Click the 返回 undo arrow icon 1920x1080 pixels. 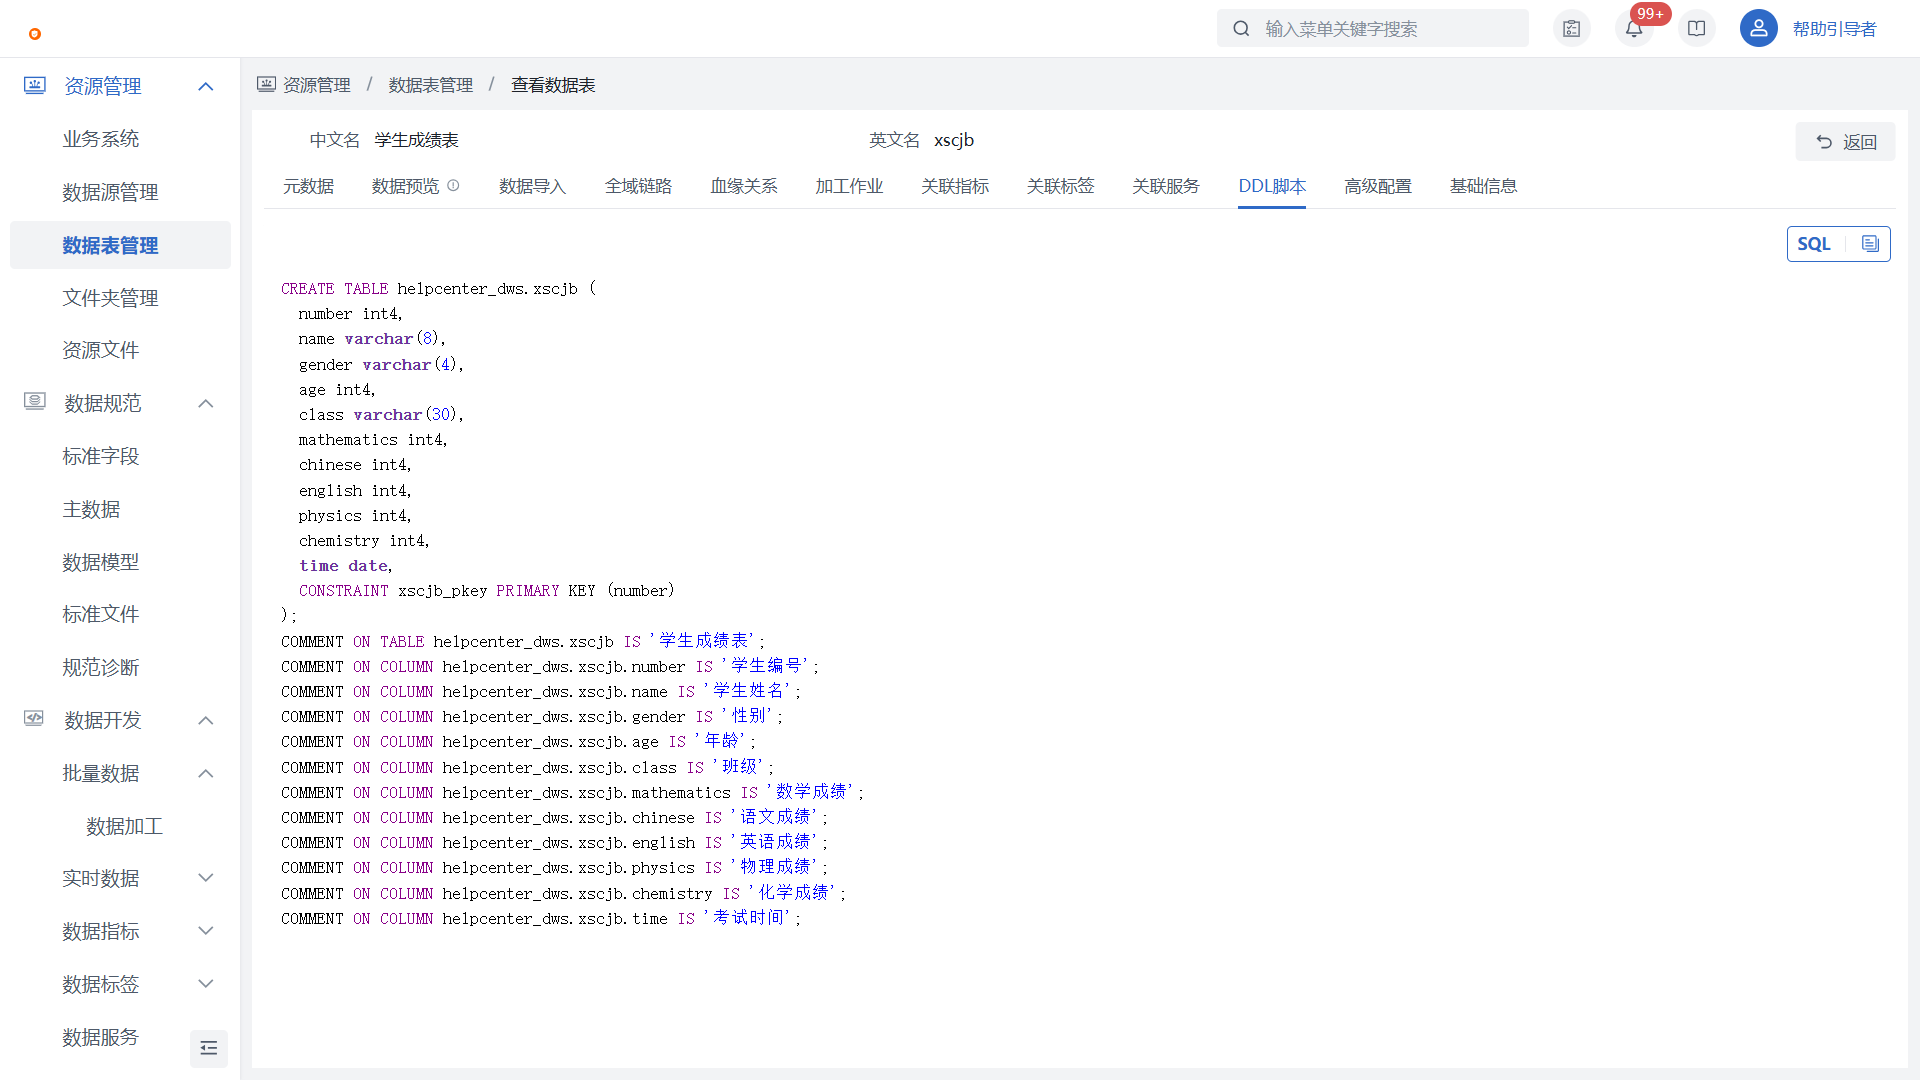coord(1824,142)
